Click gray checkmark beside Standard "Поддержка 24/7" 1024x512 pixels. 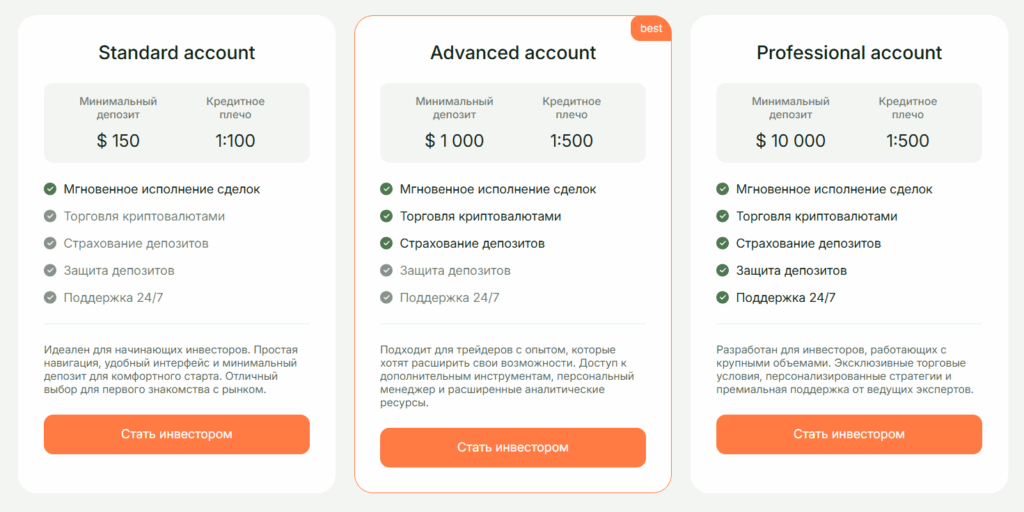[50, 297]
